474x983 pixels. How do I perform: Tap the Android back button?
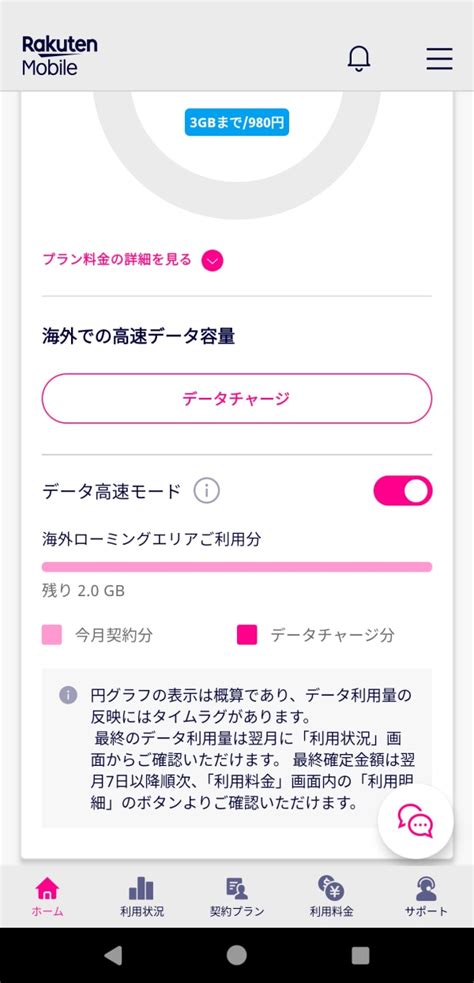point(113,955)
